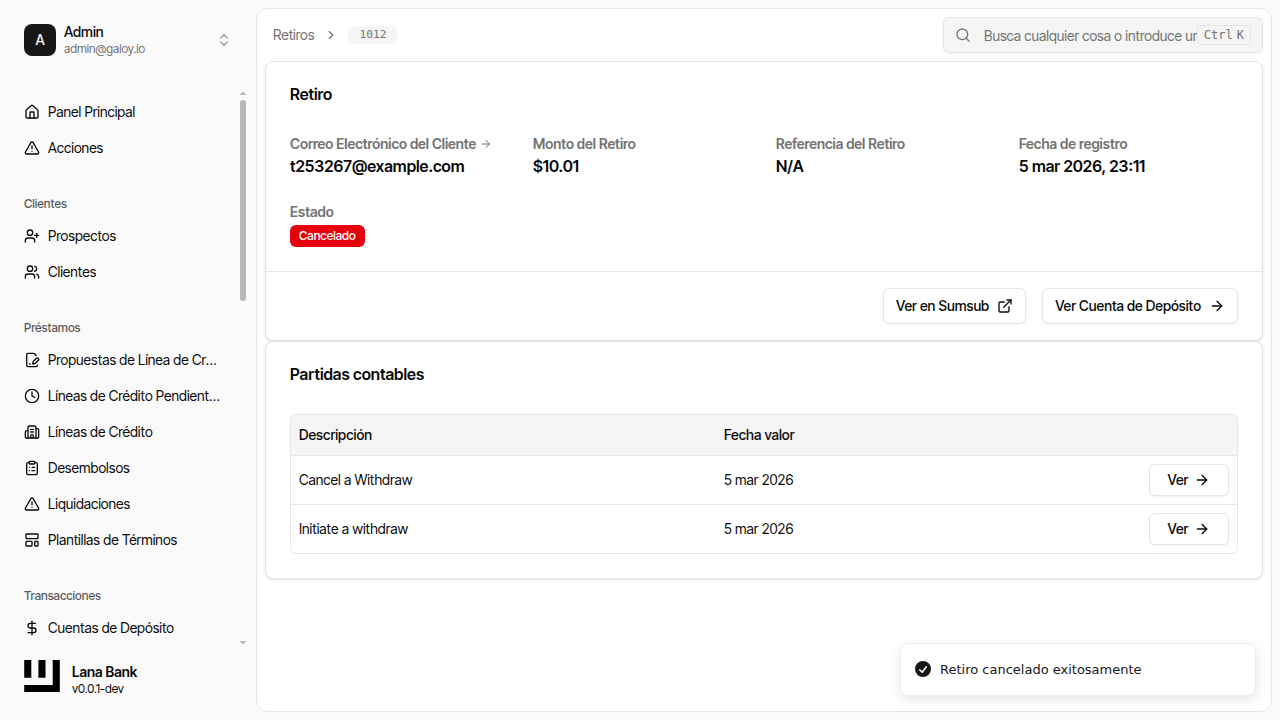1280x720 pixels.
Task: Go to Propuestas de Línea de Crédito
Action: pos(132,360)
